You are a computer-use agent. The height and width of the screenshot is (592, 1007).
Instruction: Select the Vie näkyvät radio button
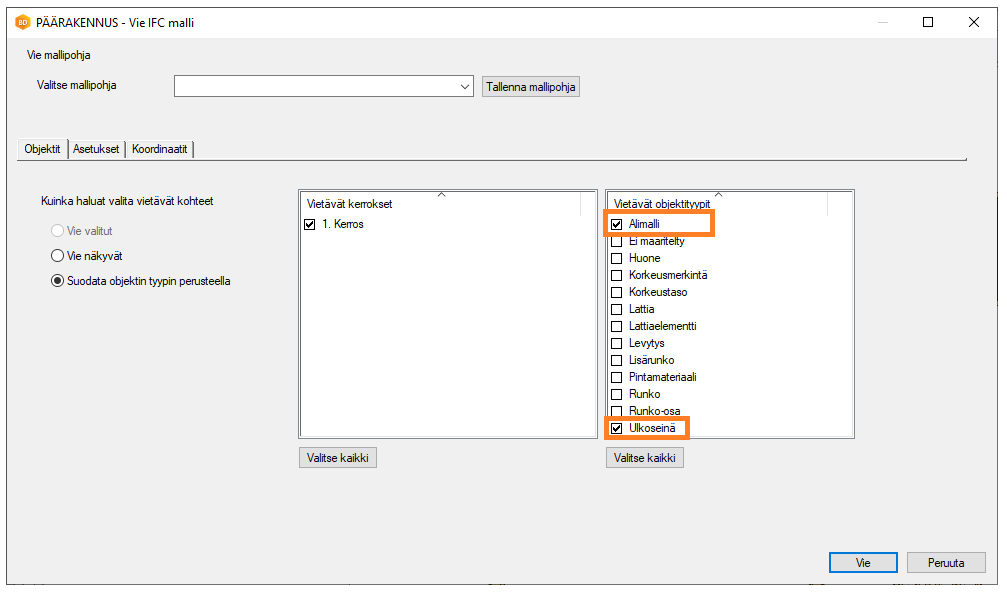[x=58, y=256]
